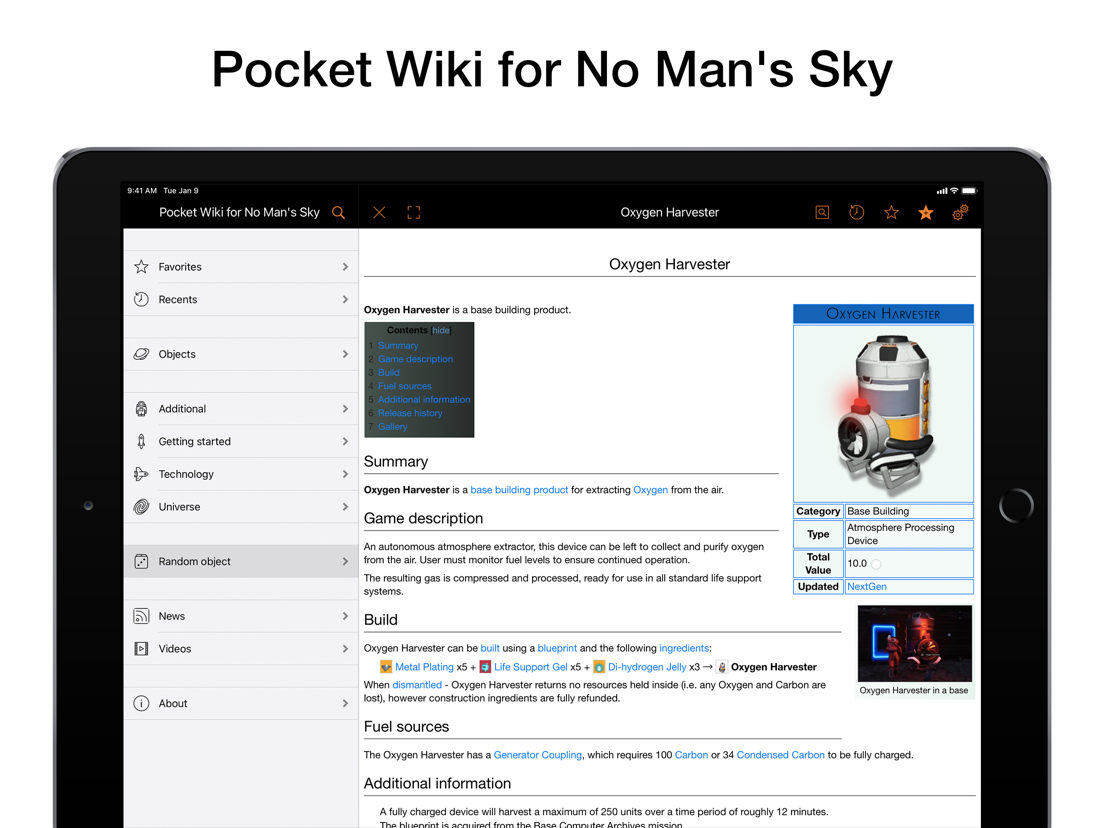This screenshot has height=828, width=1104.
Task: Hide the Contents table
Action: 441,330
